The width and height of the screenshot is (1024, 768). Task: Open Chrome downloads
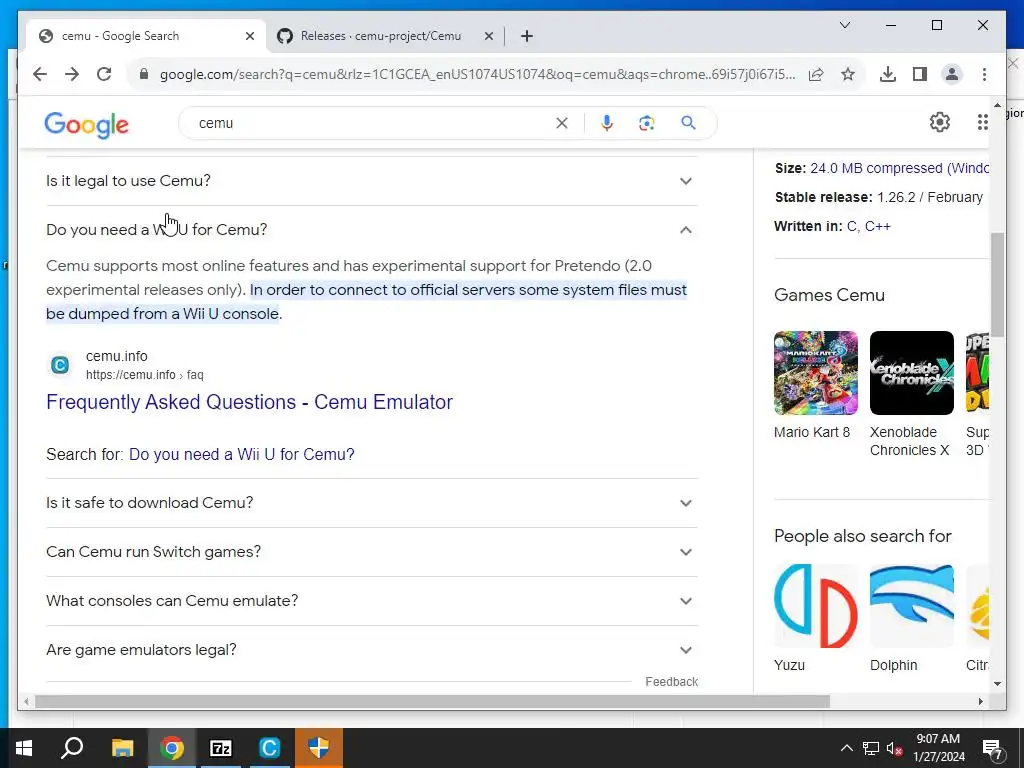(888, 74)
